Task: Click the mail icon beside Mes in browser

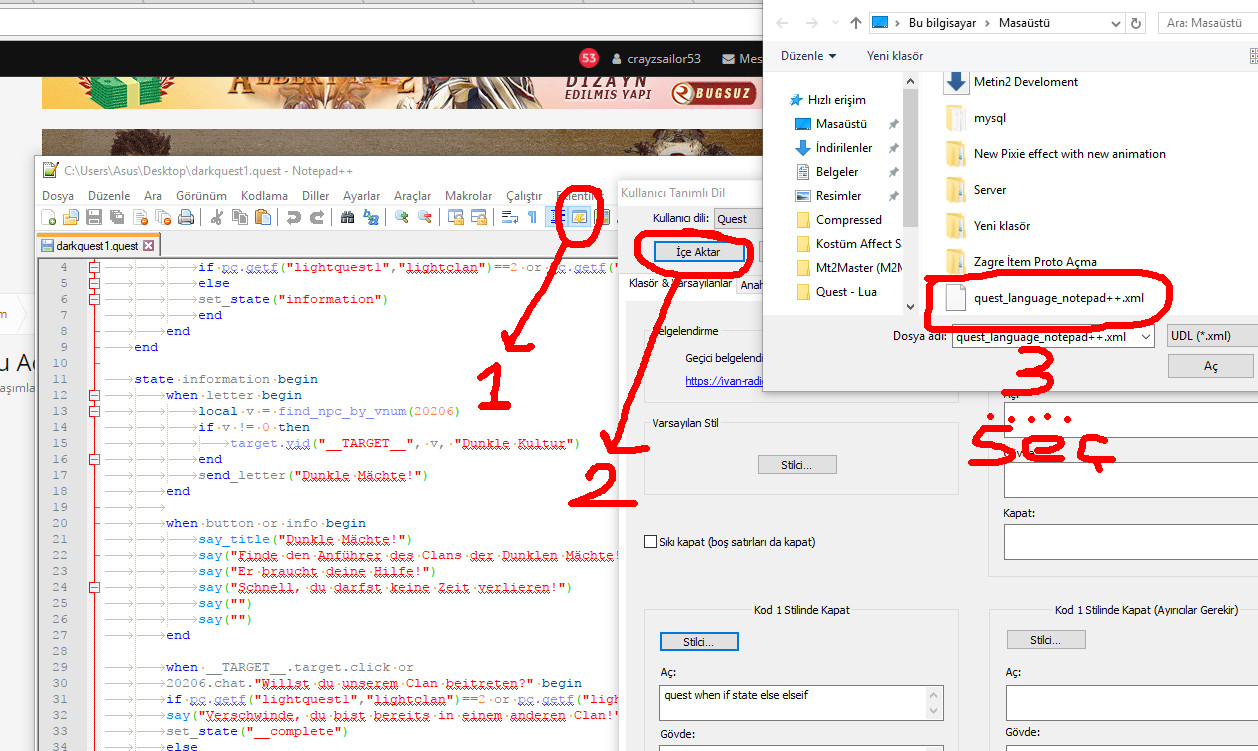Action: click(x=728, y=59)
